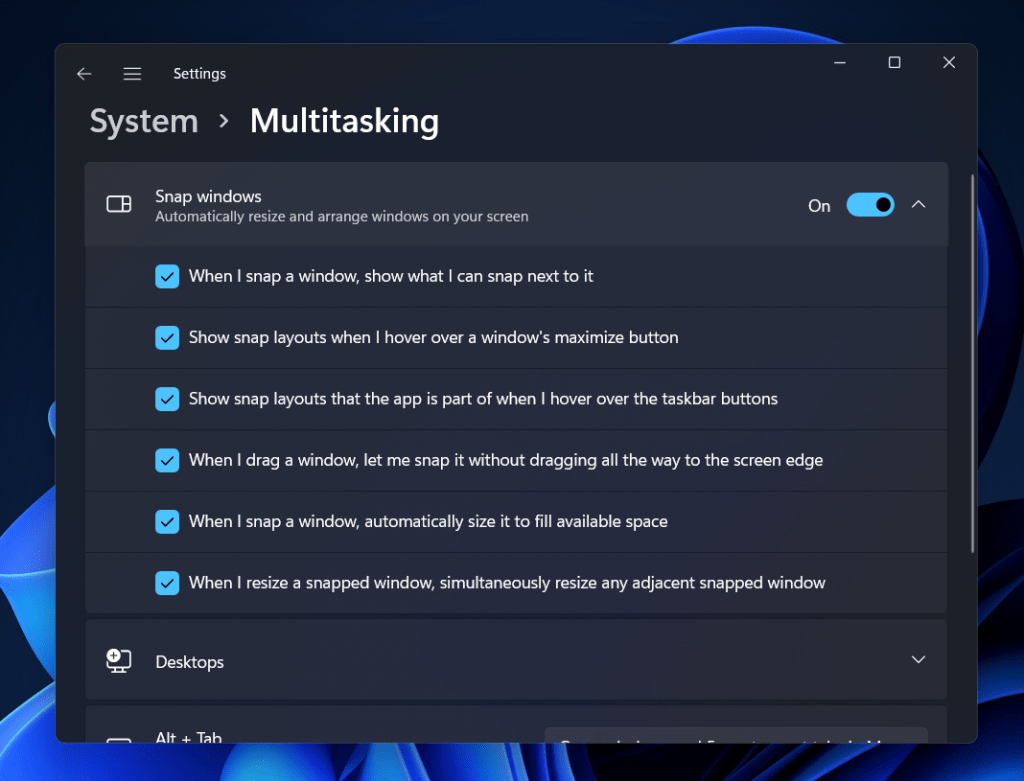Go back to System via the breadcrumb
The height and width of the screenshot is (781, 1024).
(143, 121)
